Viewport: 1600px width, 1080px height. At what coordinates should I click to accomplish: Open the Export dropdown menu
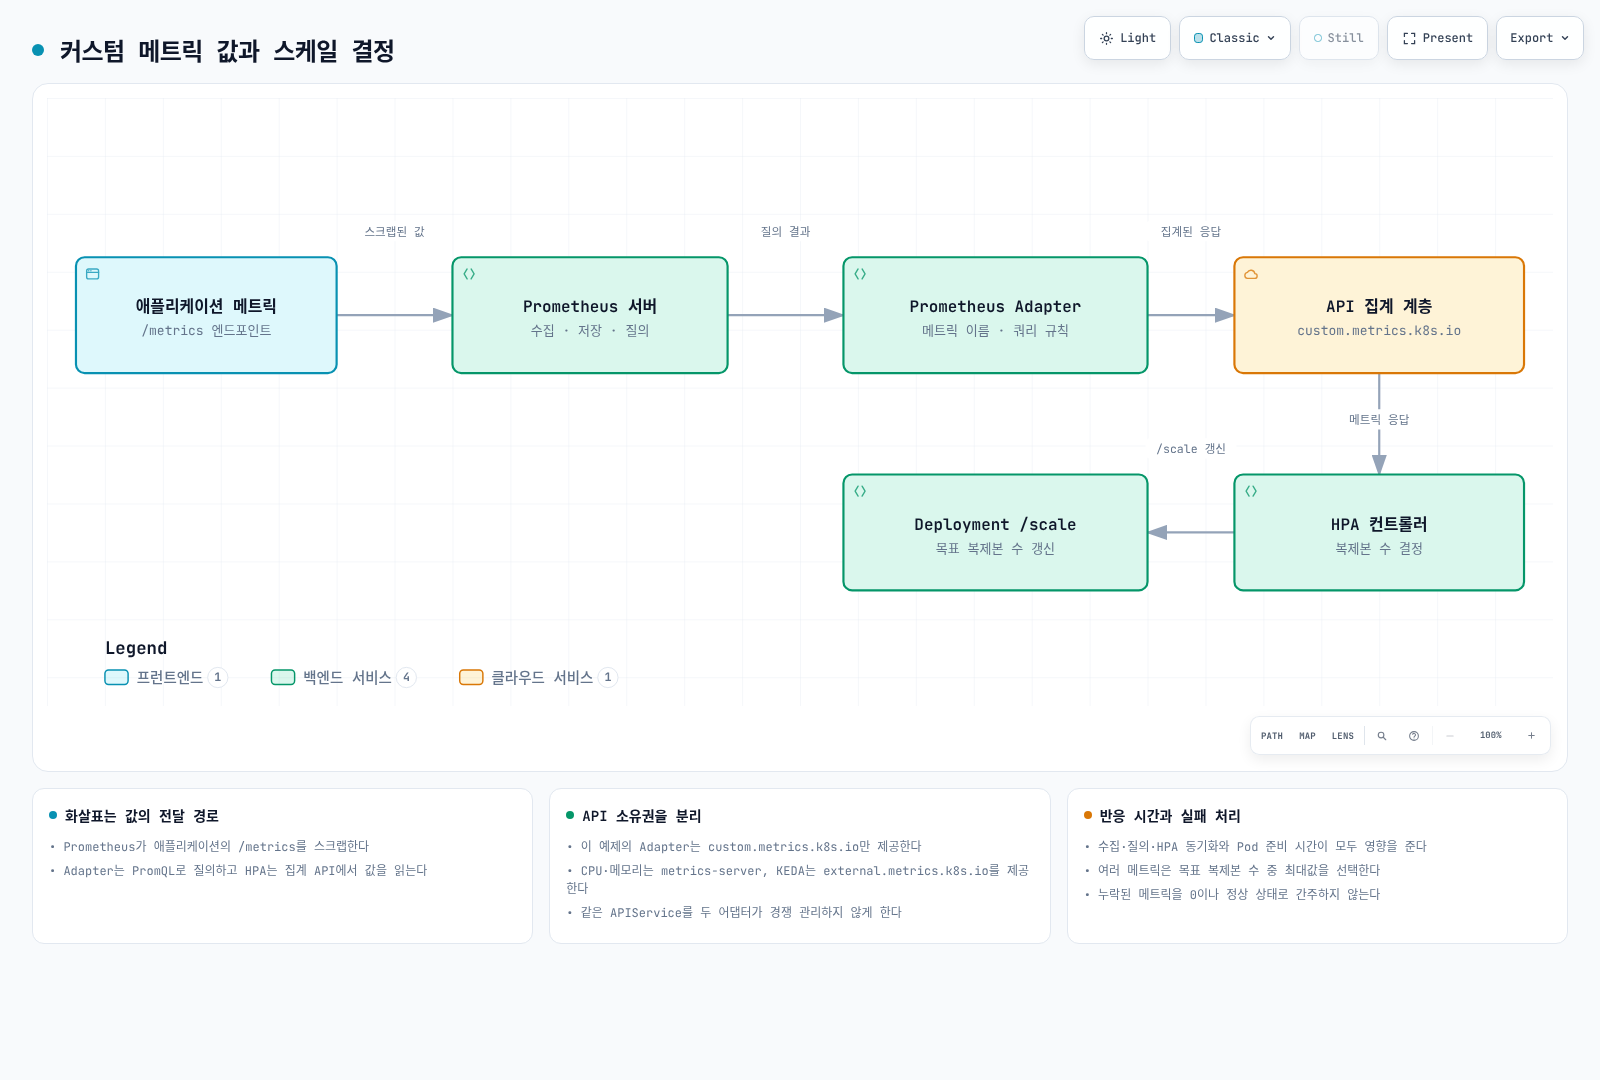tap(1539, 38)
